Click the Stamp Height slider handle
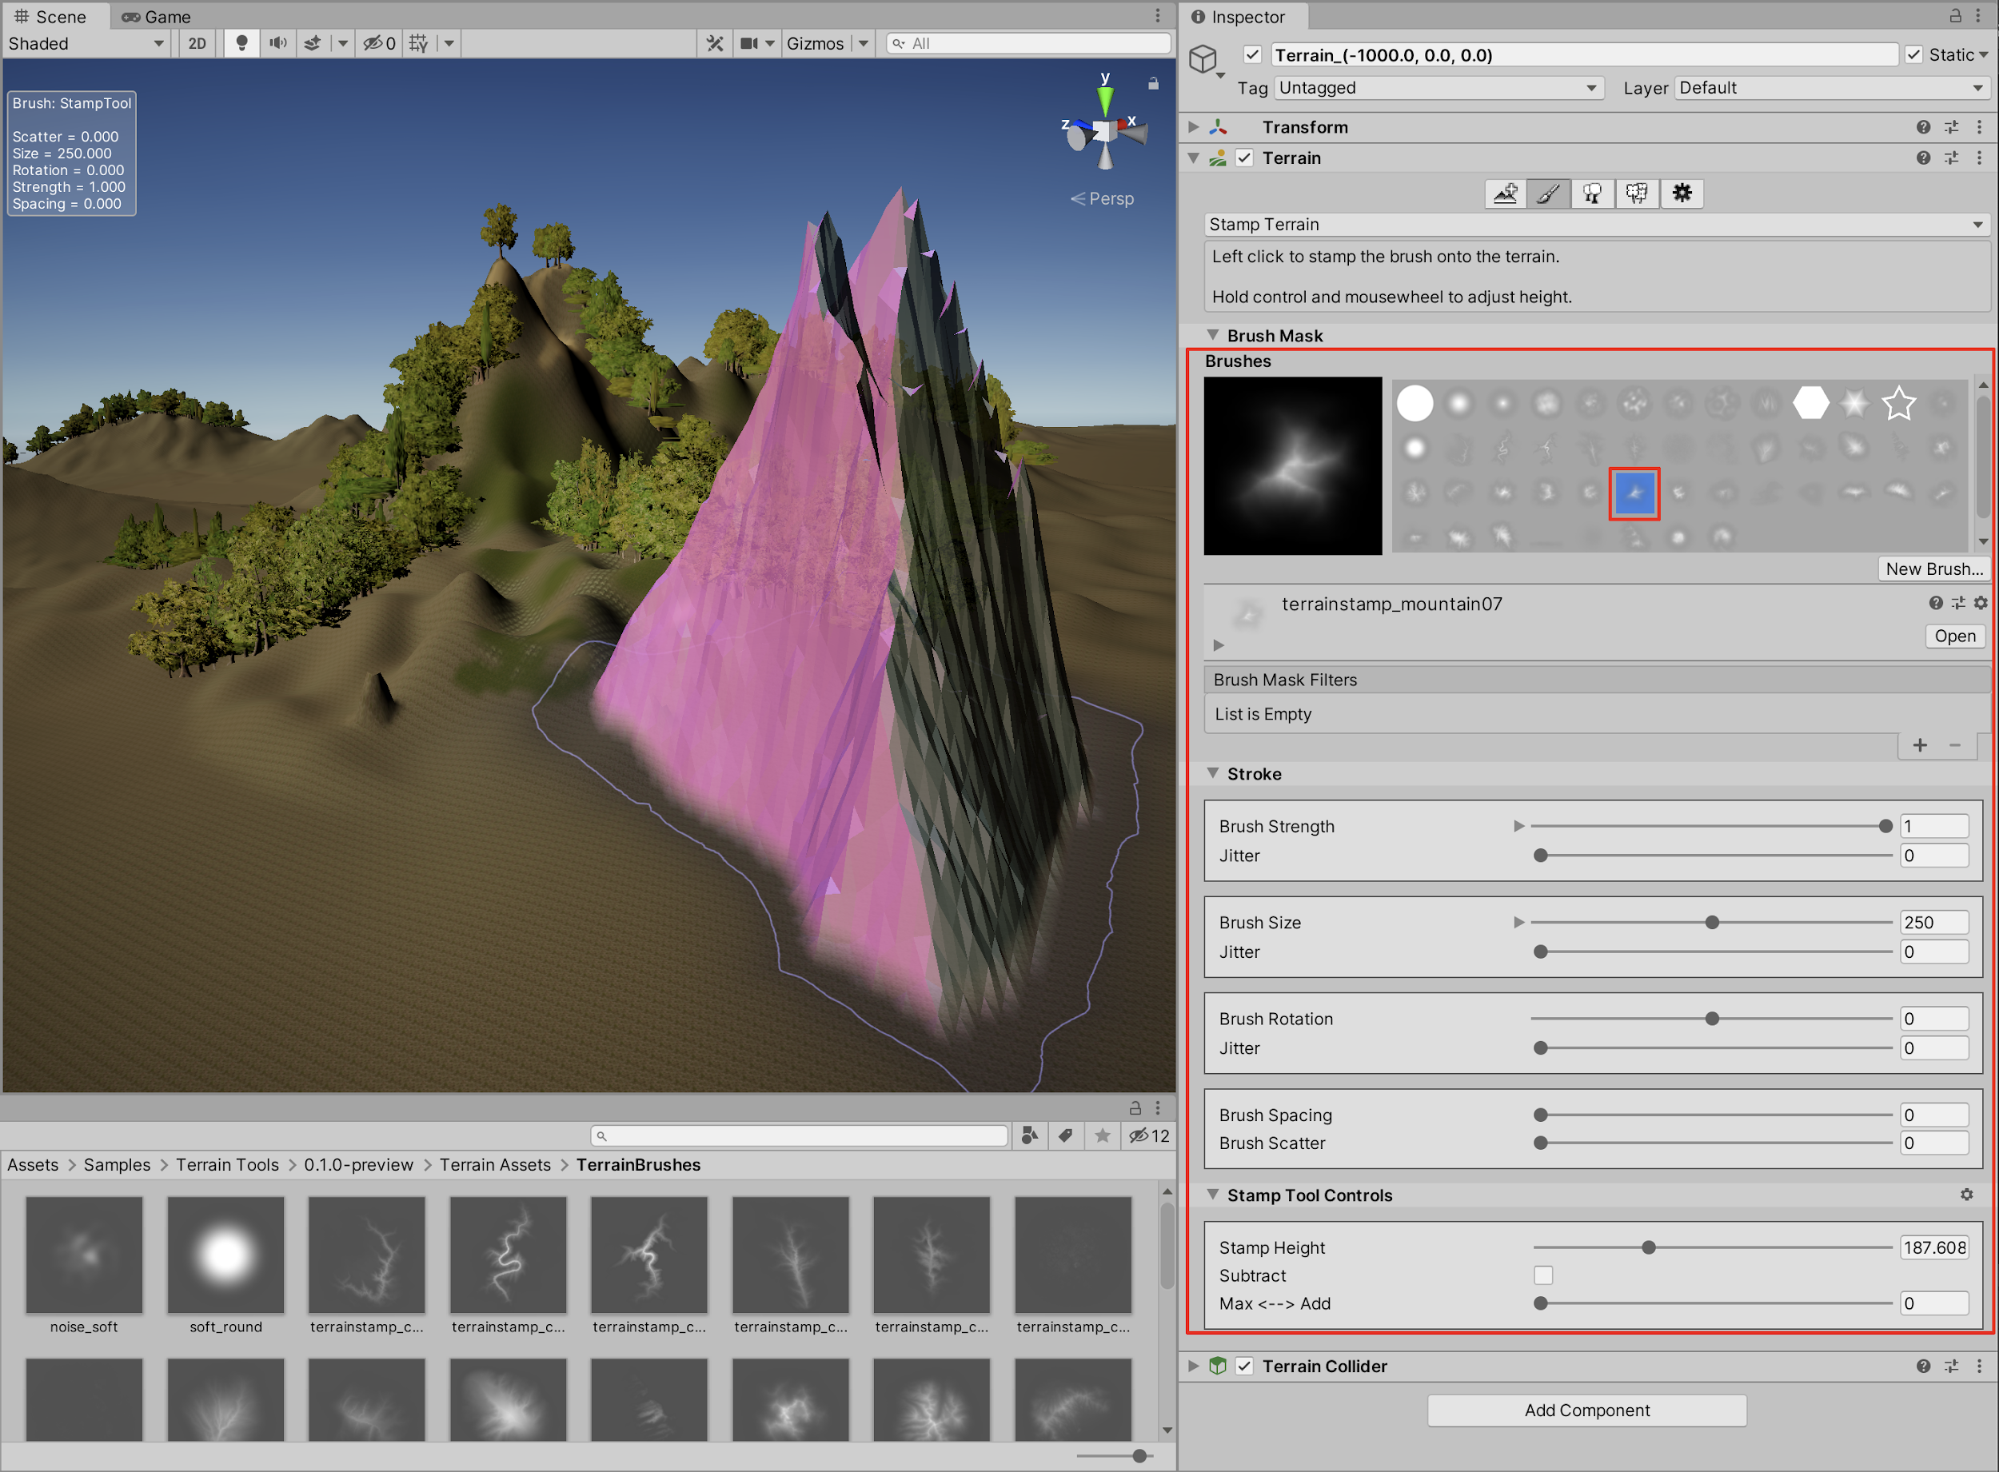The width and height of the screenshot is (1999, 1473). click(1649, 1247)
